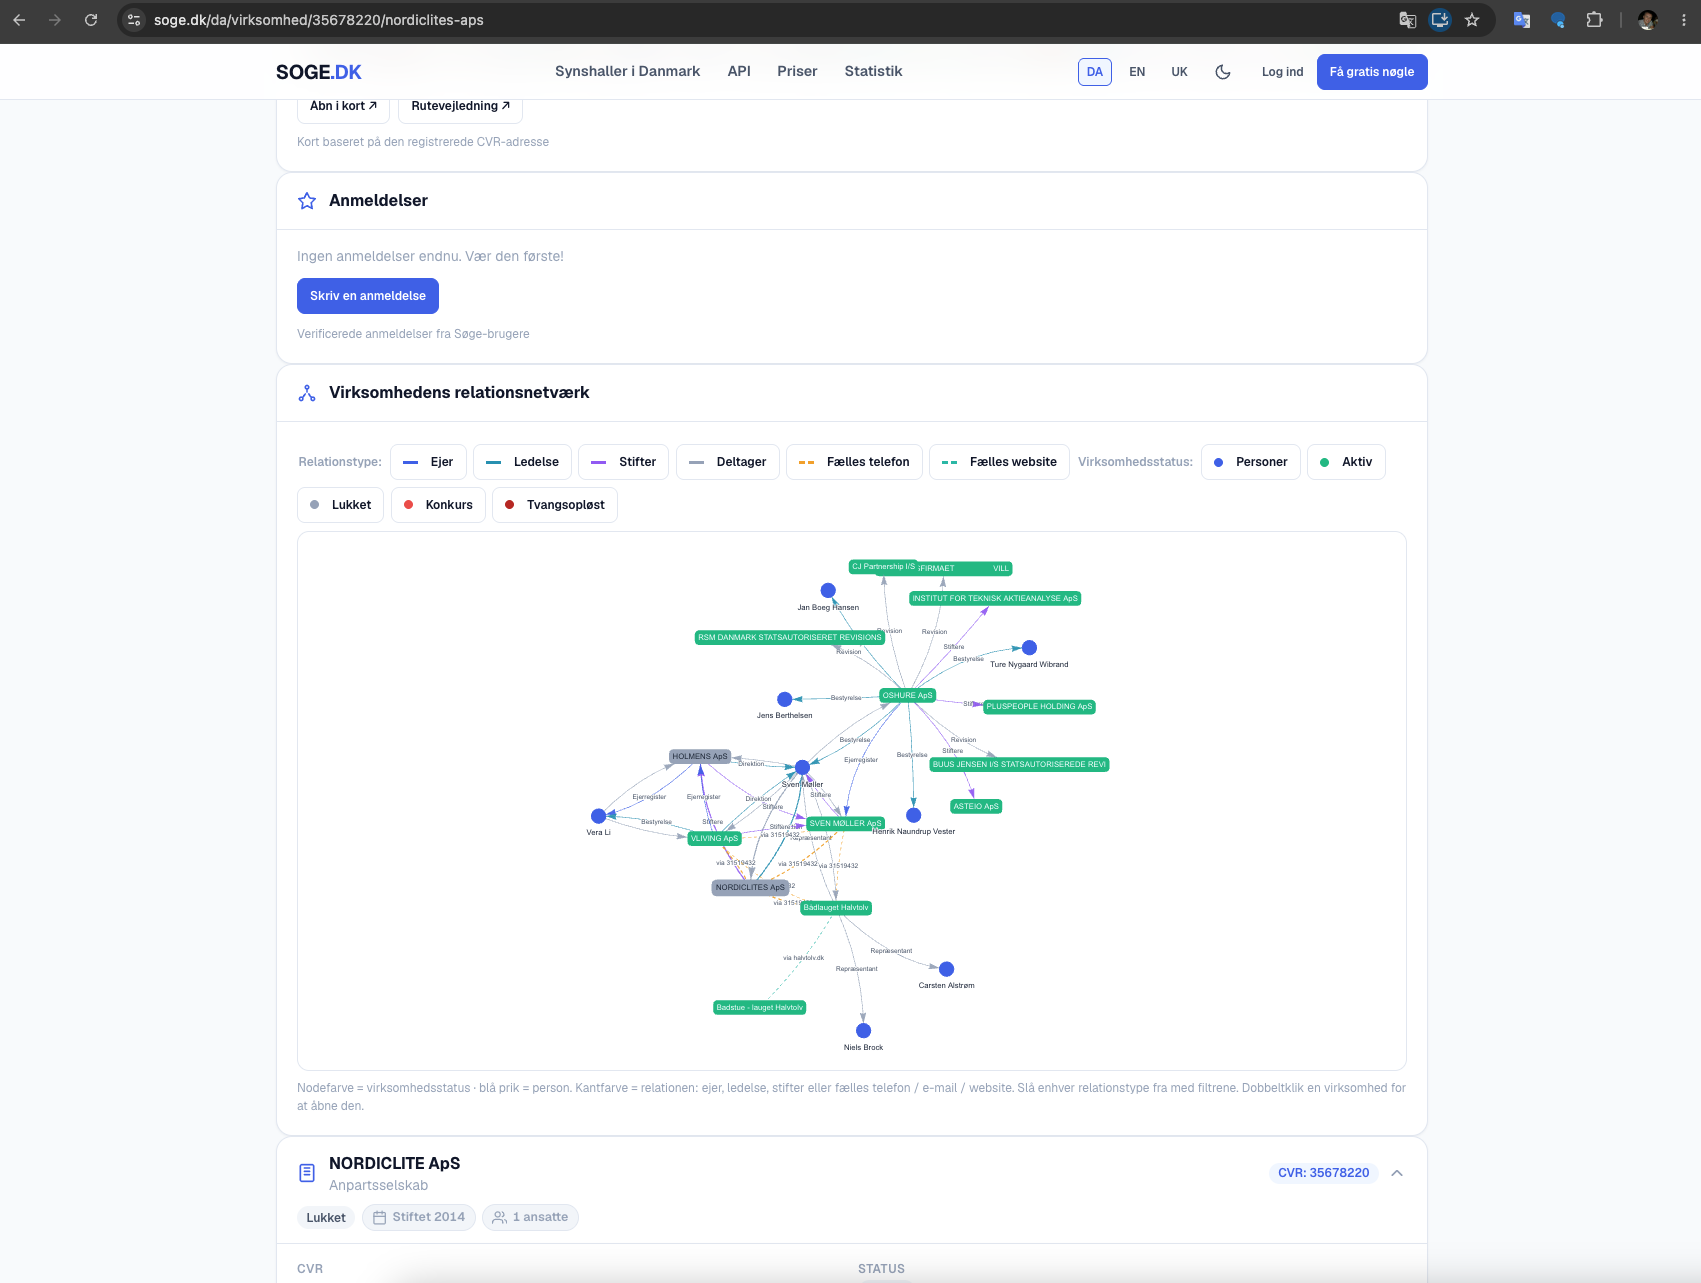Collapse the NORDICLITE ApS card chevron

point(1397,1173)
